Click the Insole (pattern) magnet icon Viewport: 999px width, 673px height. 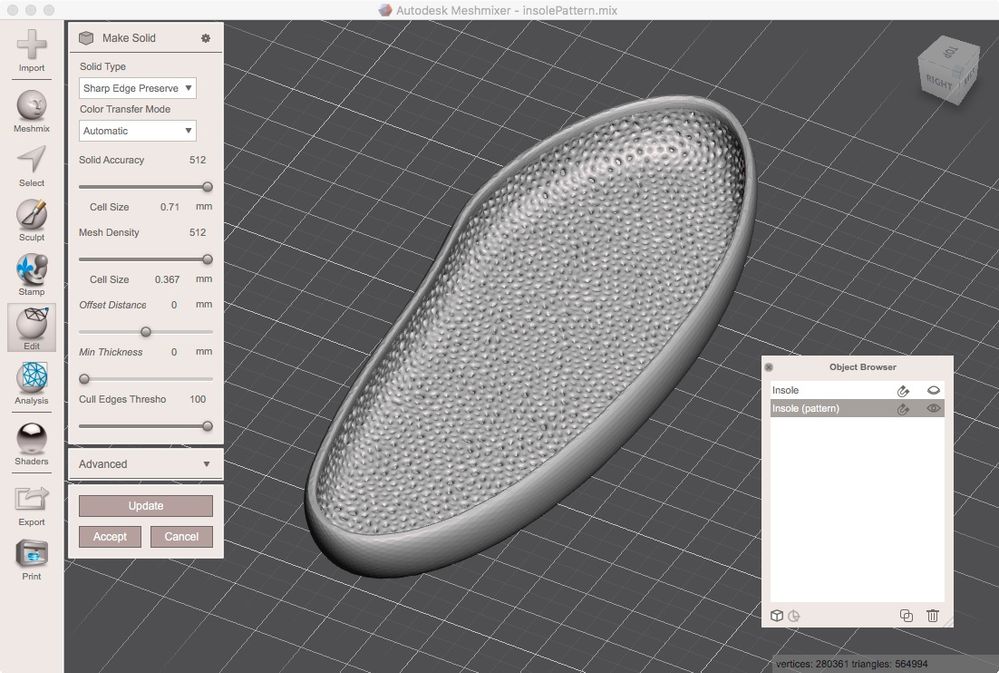pos(903,409)
